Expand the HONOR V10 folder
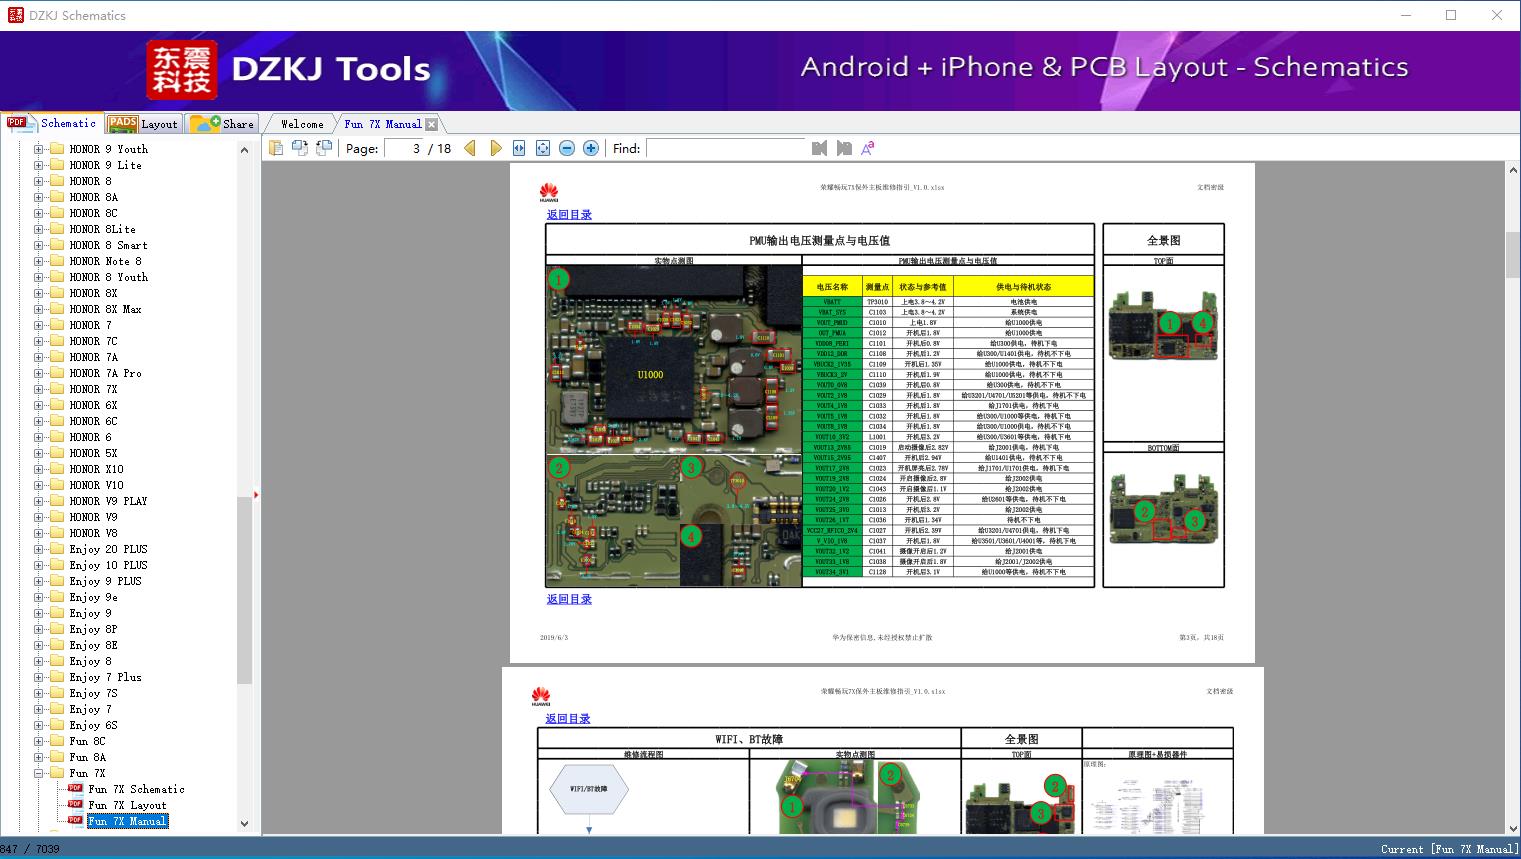This screenshot has height=859, width=1521. pos(38,485)
